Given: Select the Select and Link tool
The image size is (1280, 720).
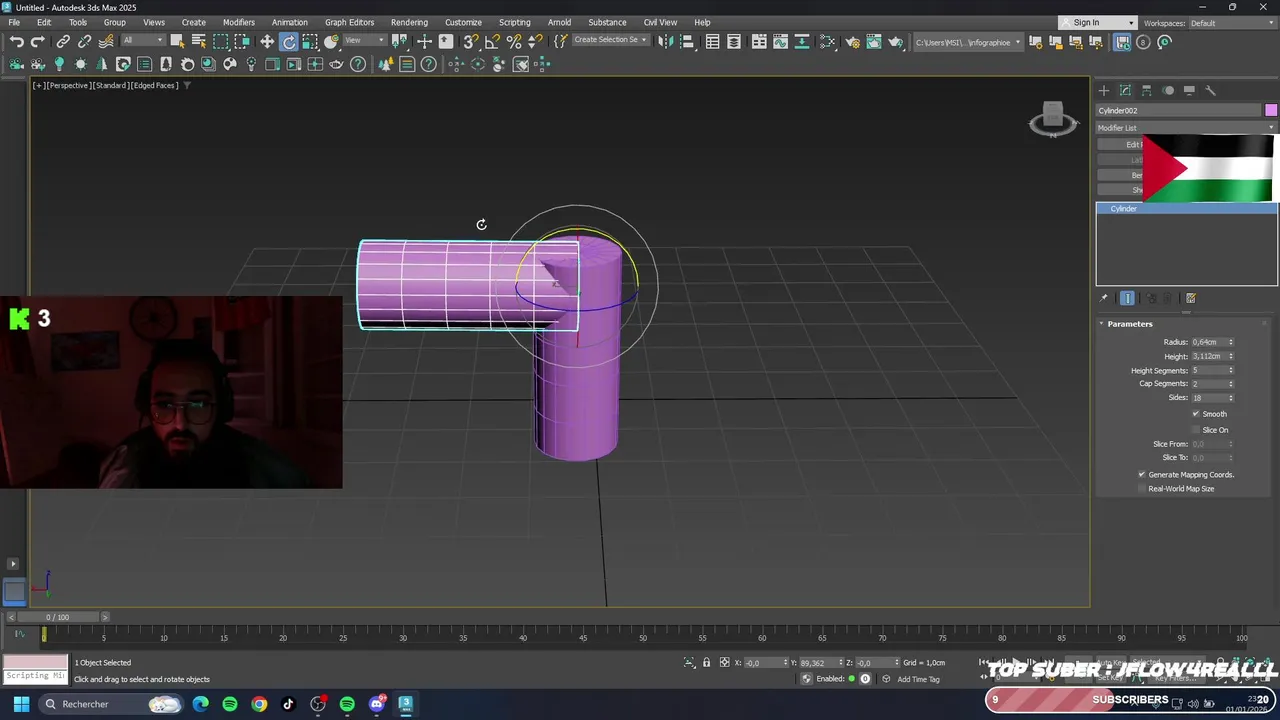Looking at the screenshot, I should [63, 41].
